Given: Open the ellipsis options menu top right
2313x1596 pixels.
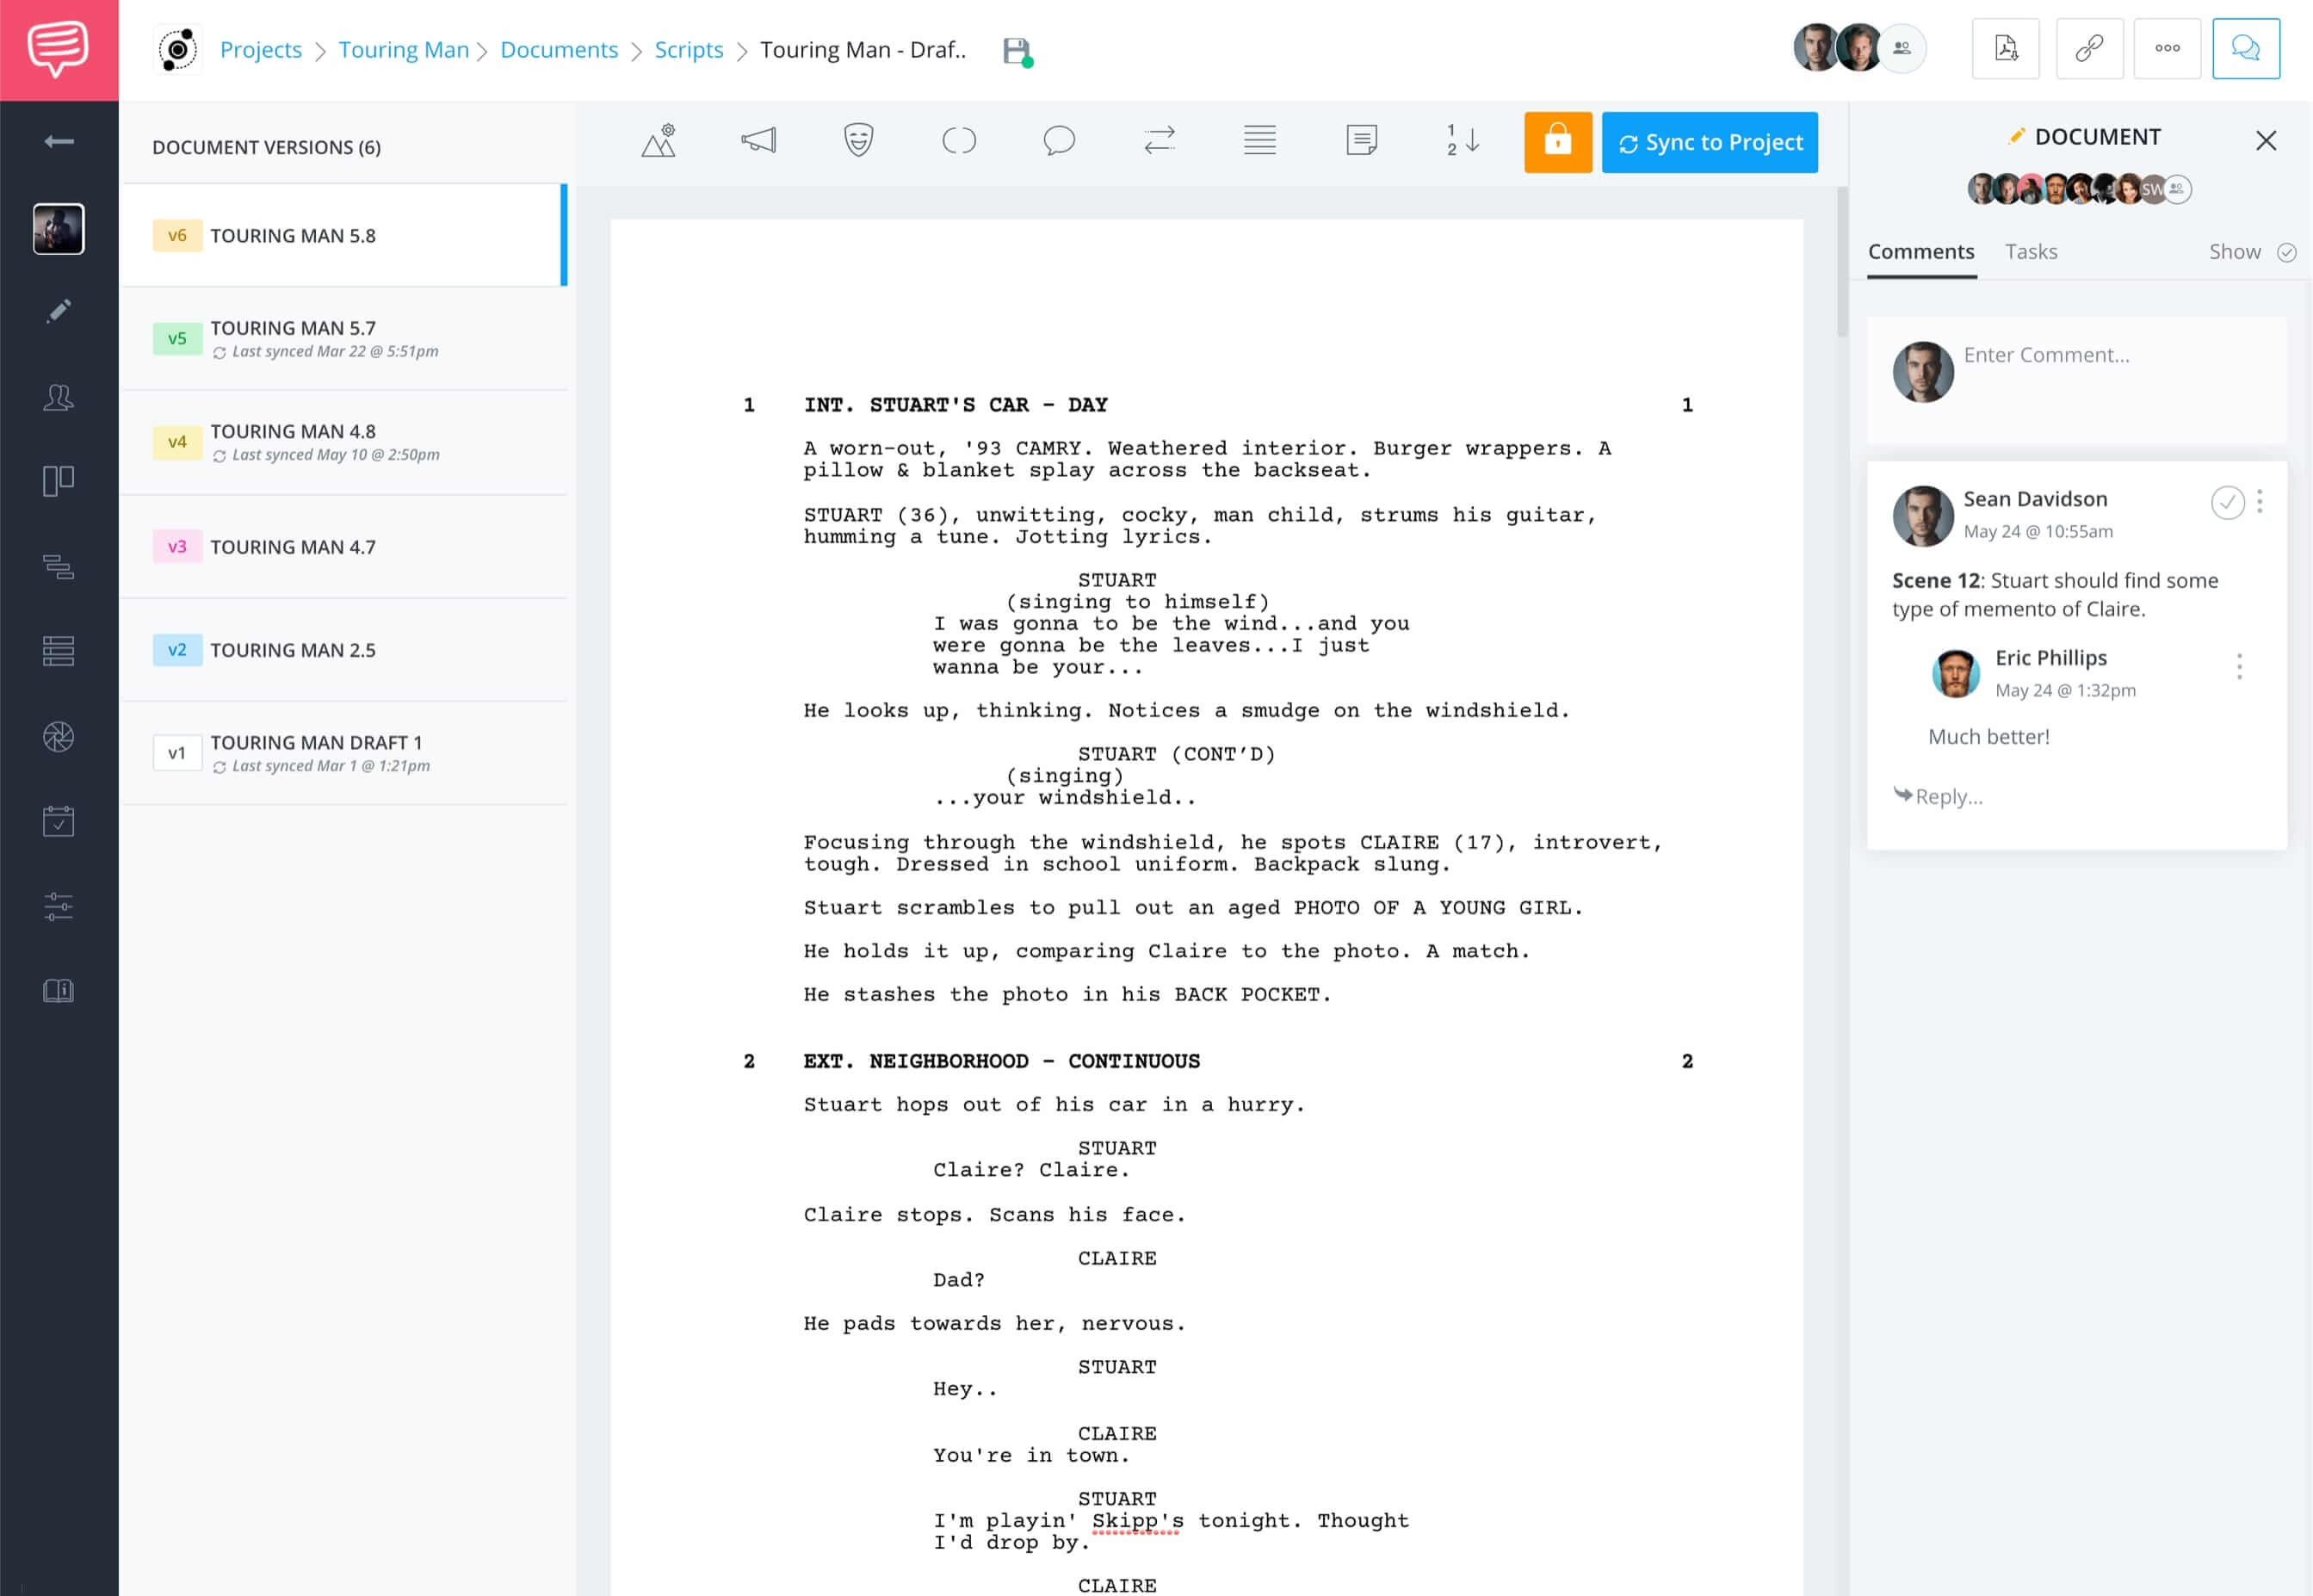Looking at the screenshot, I should pos(2167,48).
